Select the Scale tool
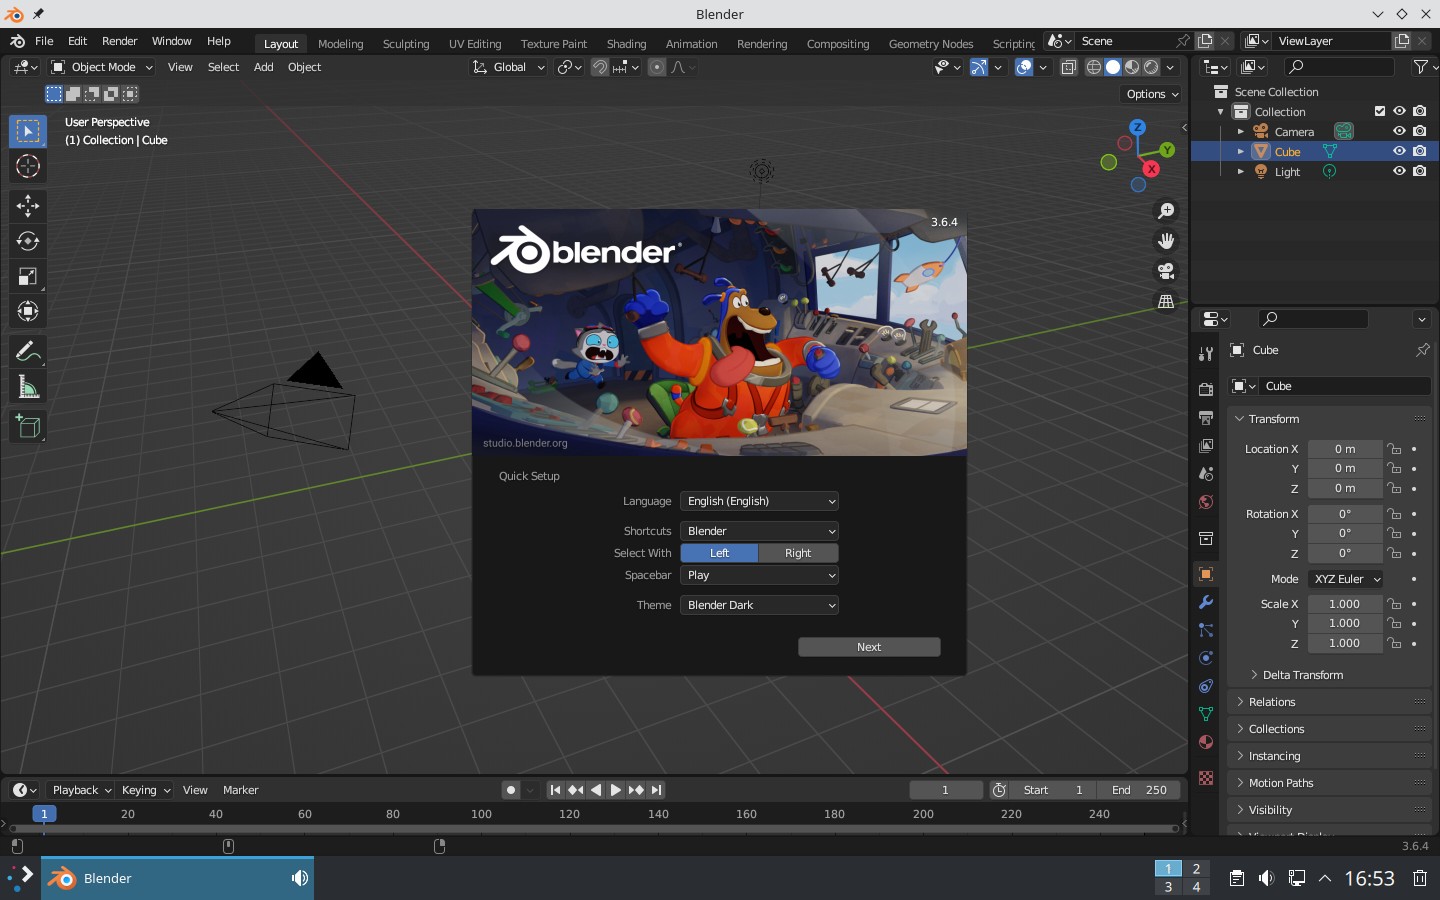1440x900 pixels. 27,276
